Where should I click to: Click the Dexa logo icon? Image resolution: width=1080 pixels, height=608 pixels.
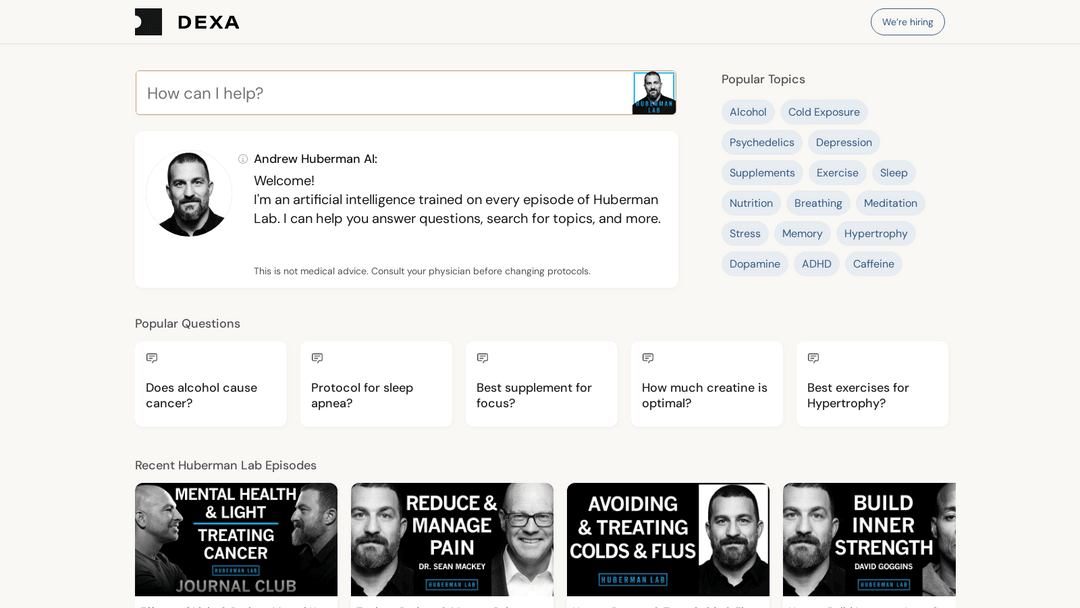[x=148, y=22]
